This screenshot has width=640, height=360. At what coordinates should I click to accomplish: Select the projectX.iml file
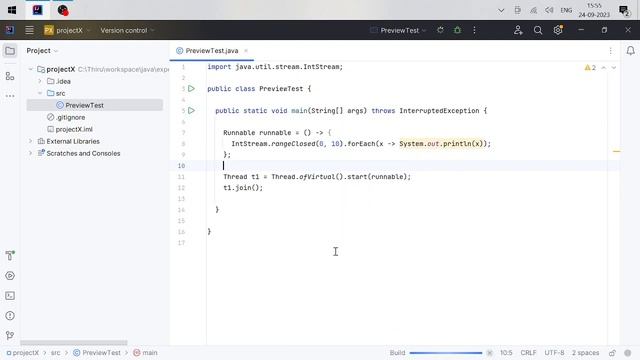pos(70,129)
